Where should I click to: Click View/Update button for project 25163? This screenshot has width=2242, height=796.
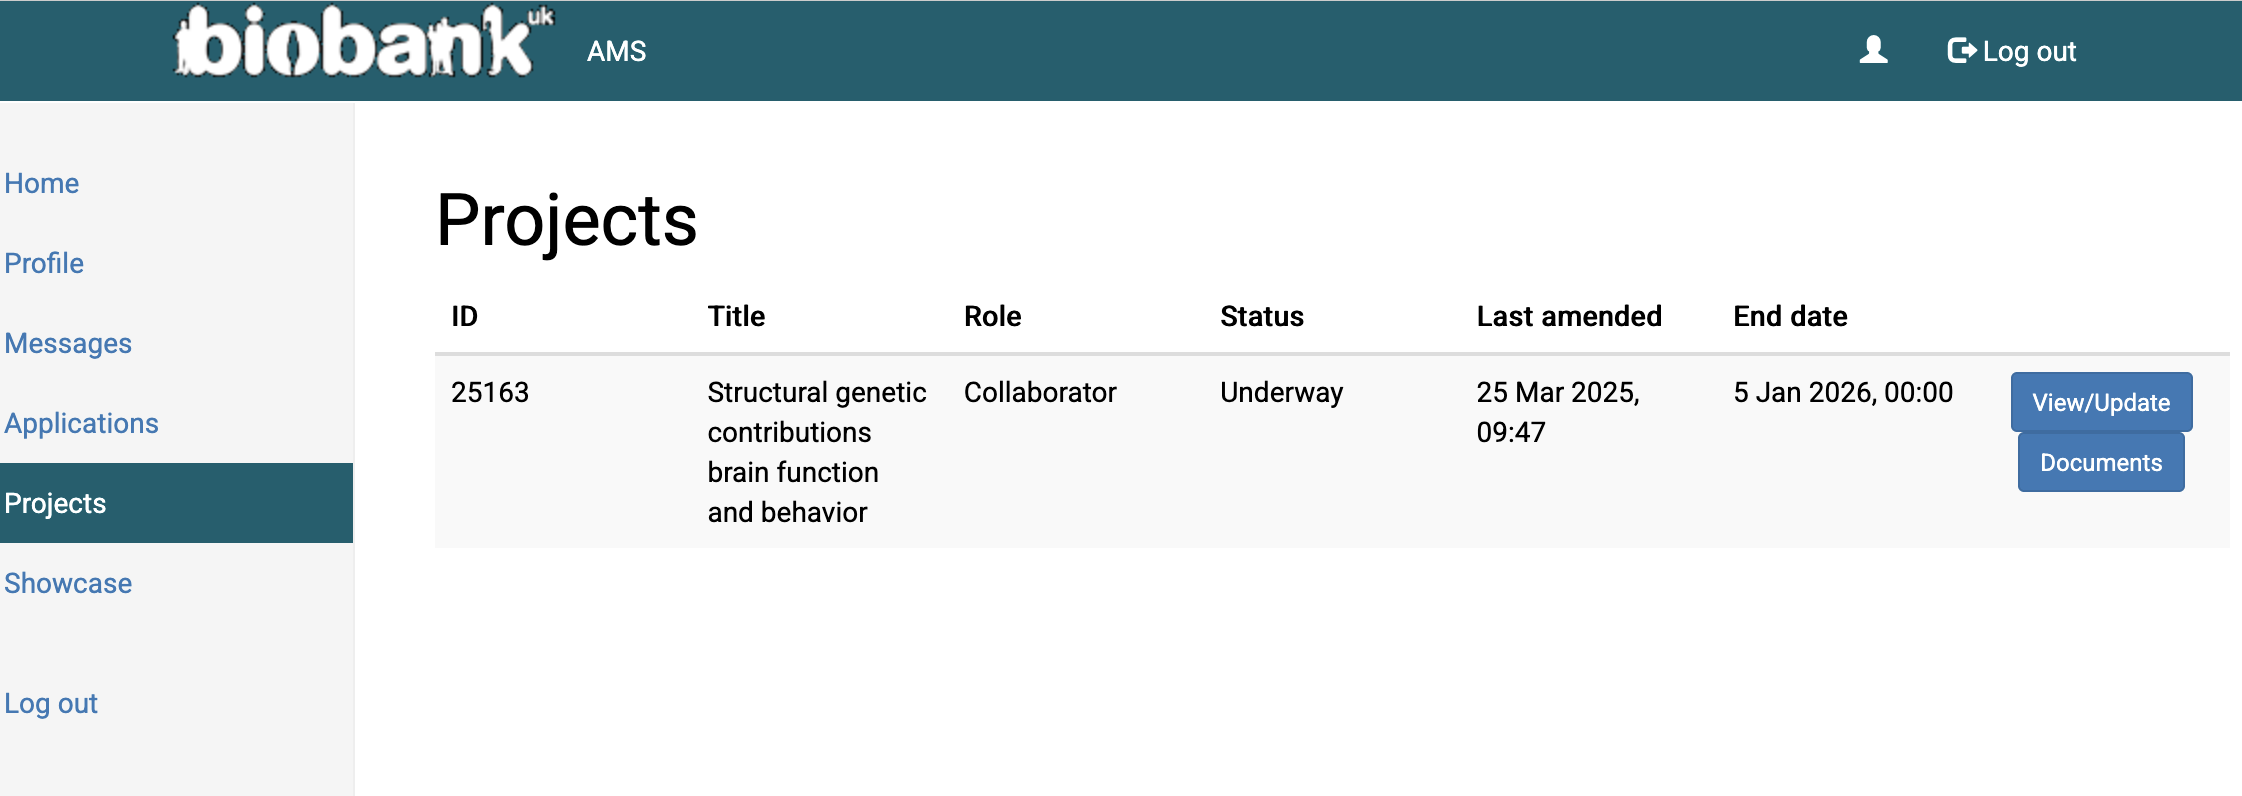(x=2101, y=402)
